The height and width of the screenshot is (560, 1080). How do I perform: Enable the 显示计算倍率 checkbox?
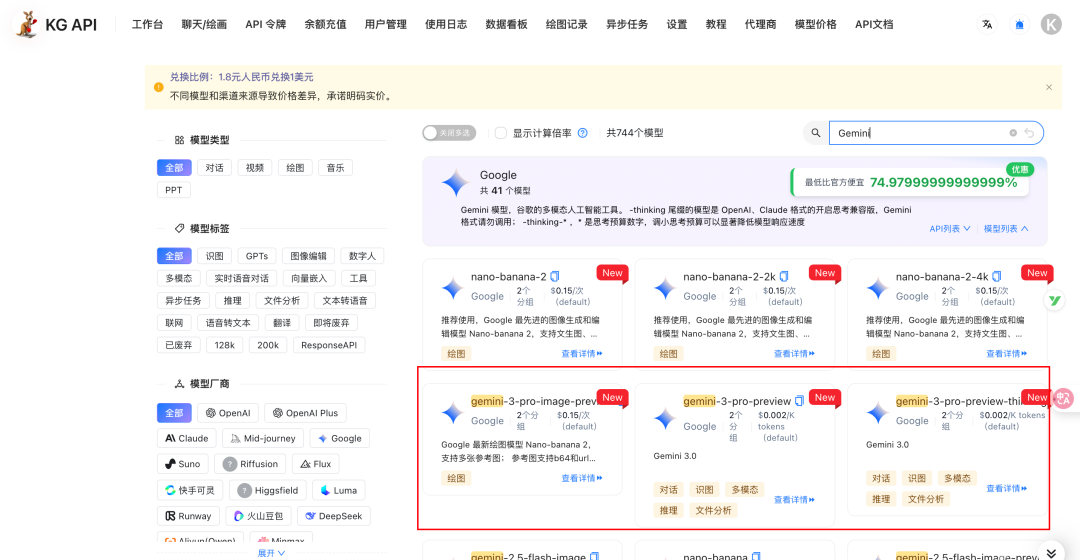point(501,133)
